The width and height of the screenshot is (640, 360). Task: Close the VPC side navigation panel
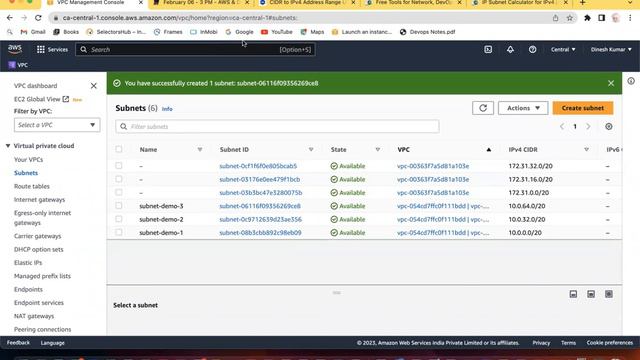93,86
